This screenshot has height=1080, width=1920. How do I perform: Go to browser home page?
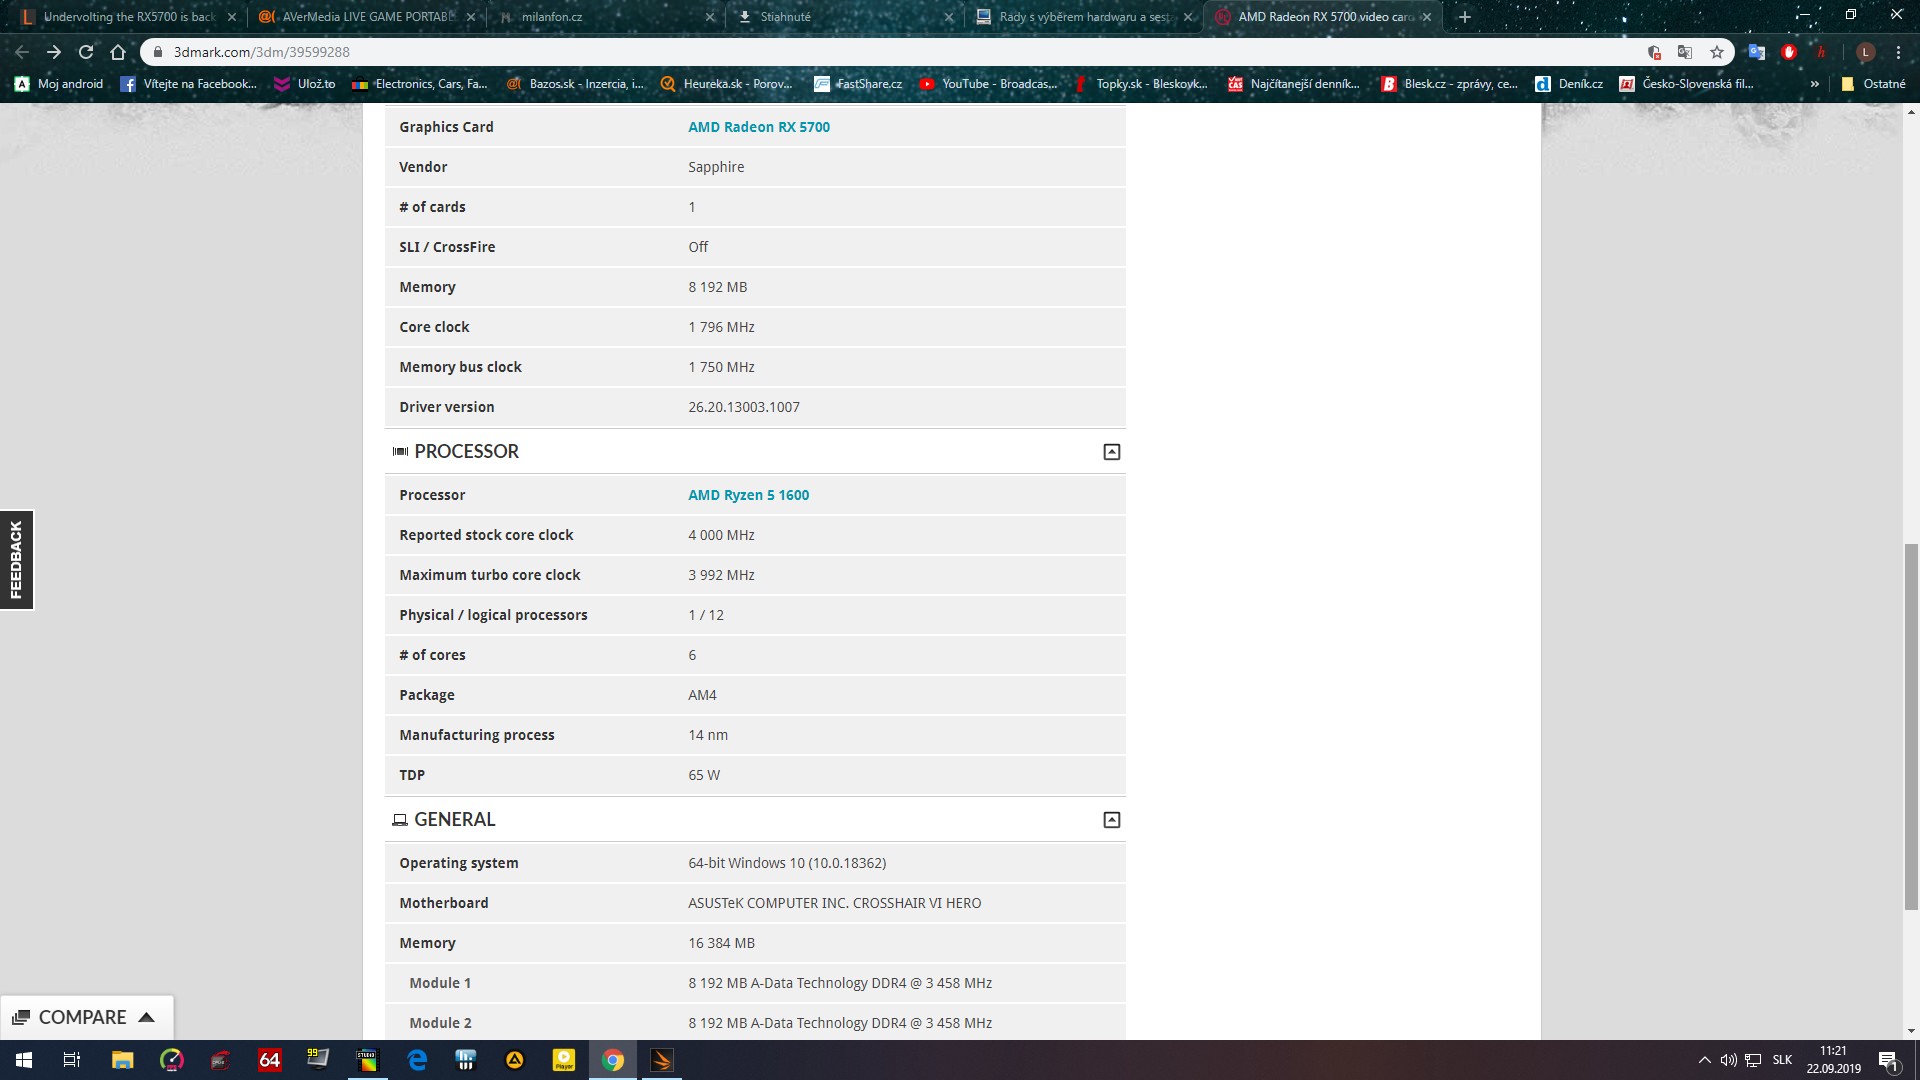[118, 52]
